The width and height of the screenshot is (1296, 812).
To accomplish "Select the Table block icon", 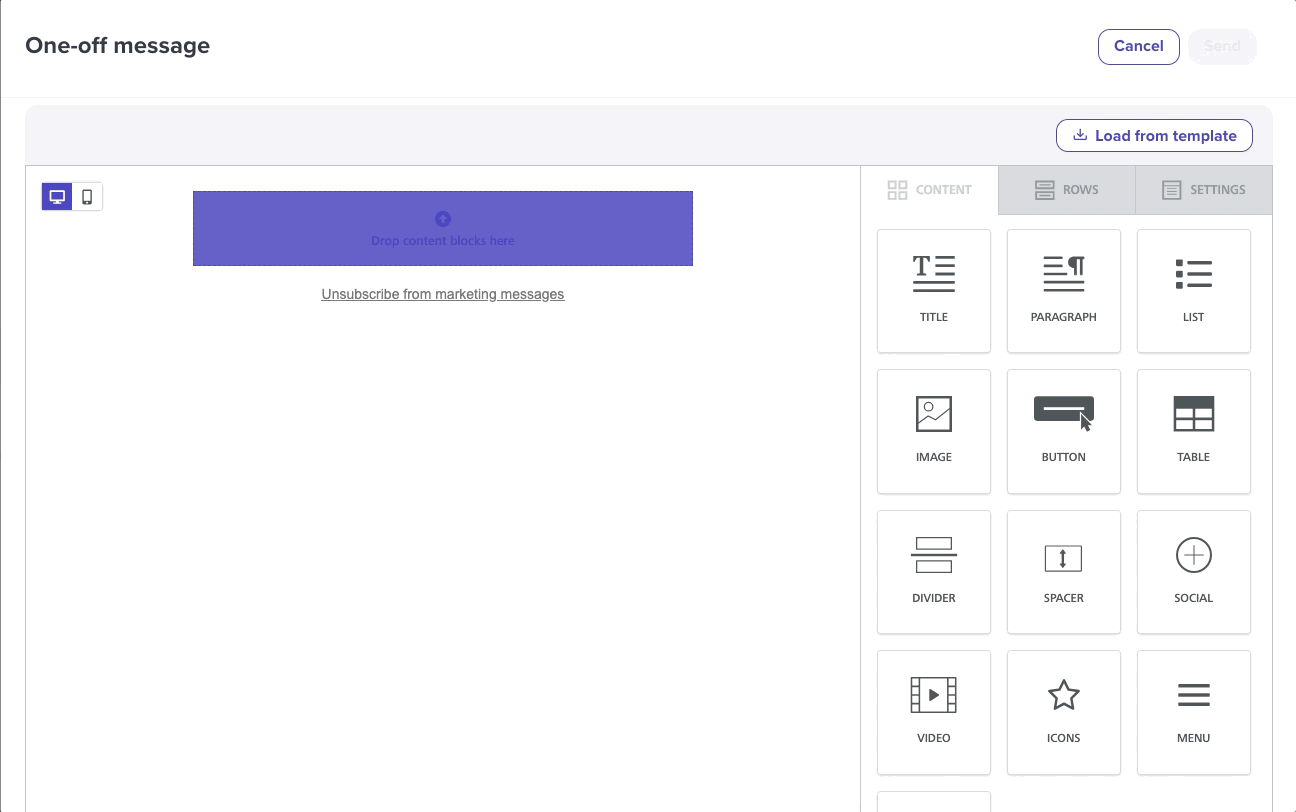I will pos(1193,431).
